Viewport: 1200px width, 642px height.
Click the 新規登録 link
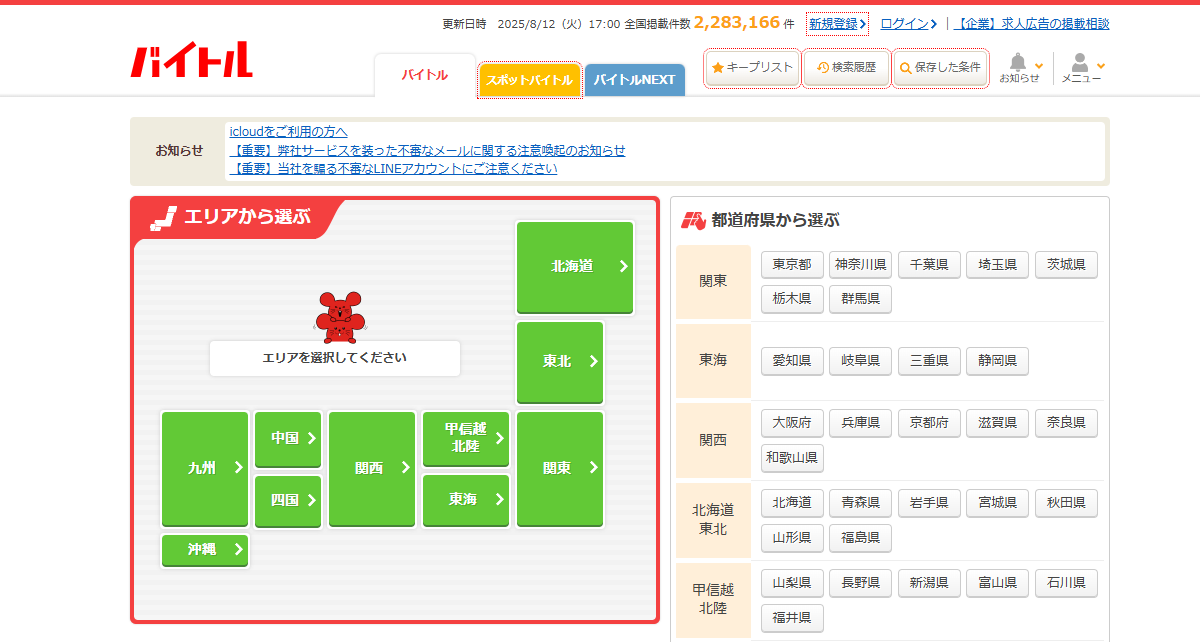(838, 23)
